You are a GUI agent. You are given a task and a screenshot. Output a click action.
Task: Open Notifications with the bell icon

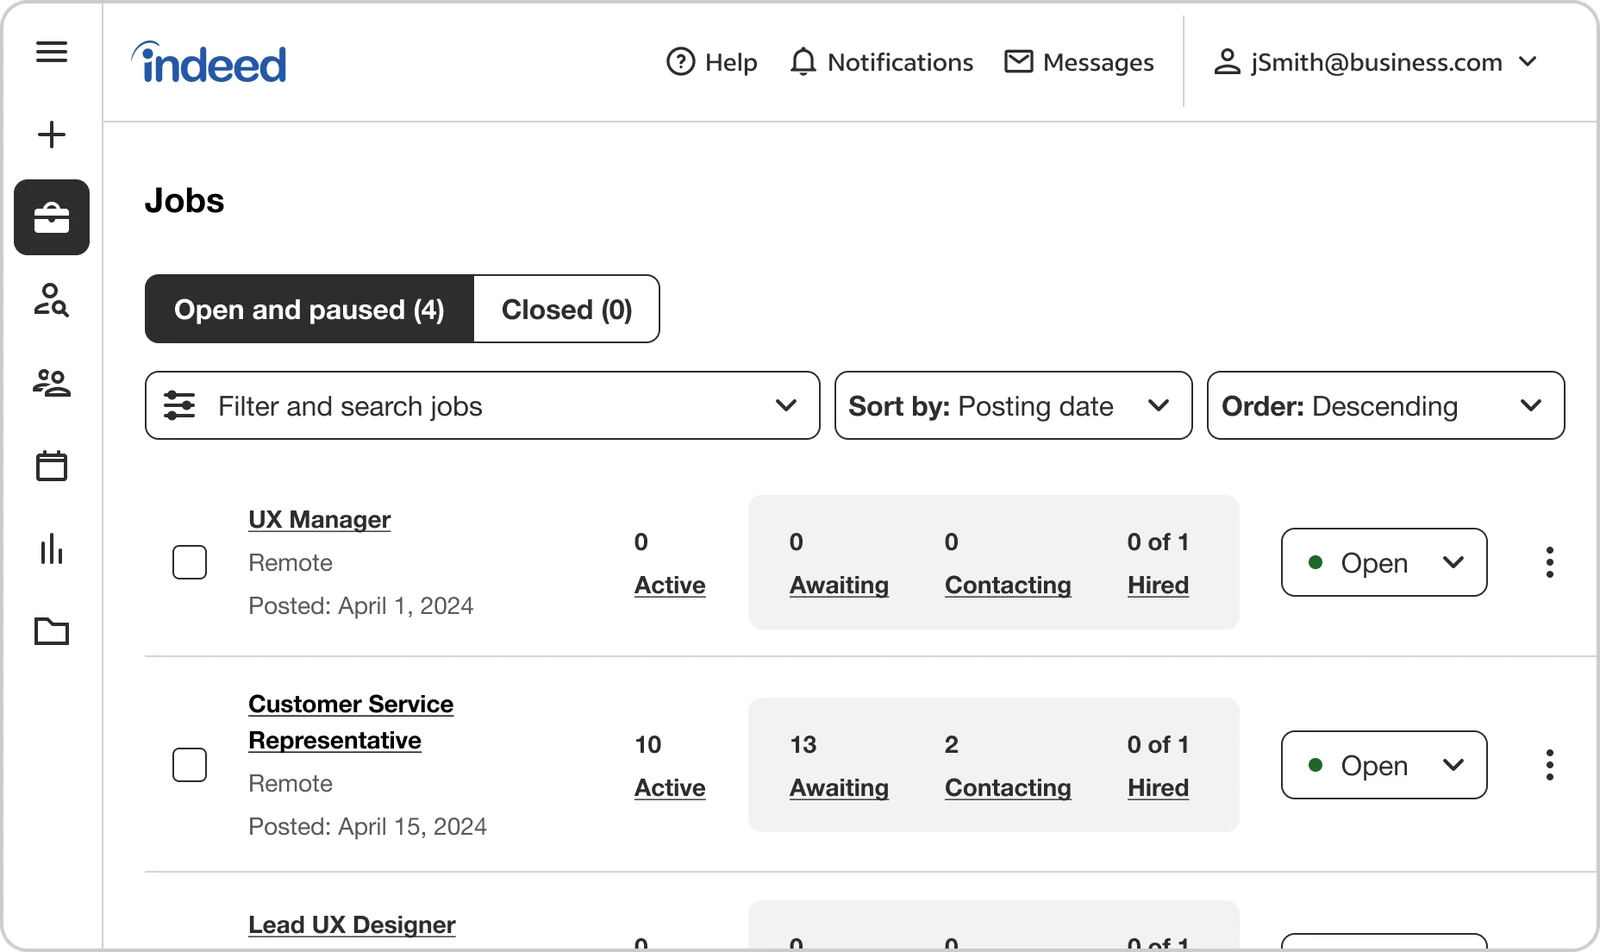881,62
